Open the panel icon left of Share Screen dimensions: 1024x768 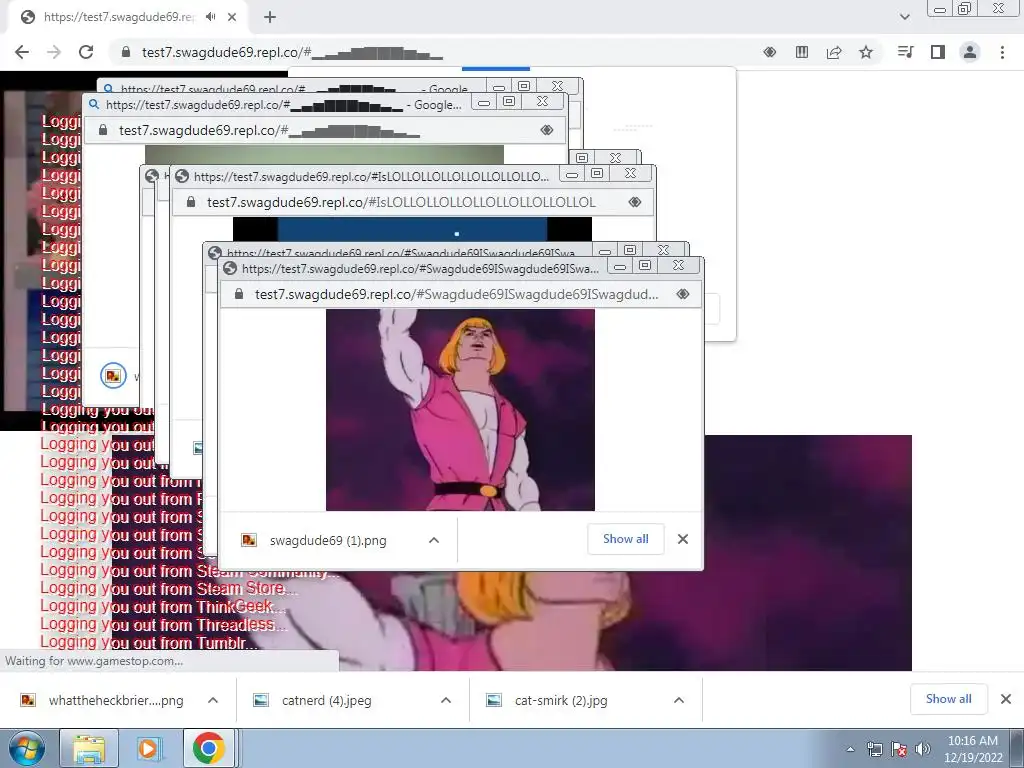[x=802, y=52]
